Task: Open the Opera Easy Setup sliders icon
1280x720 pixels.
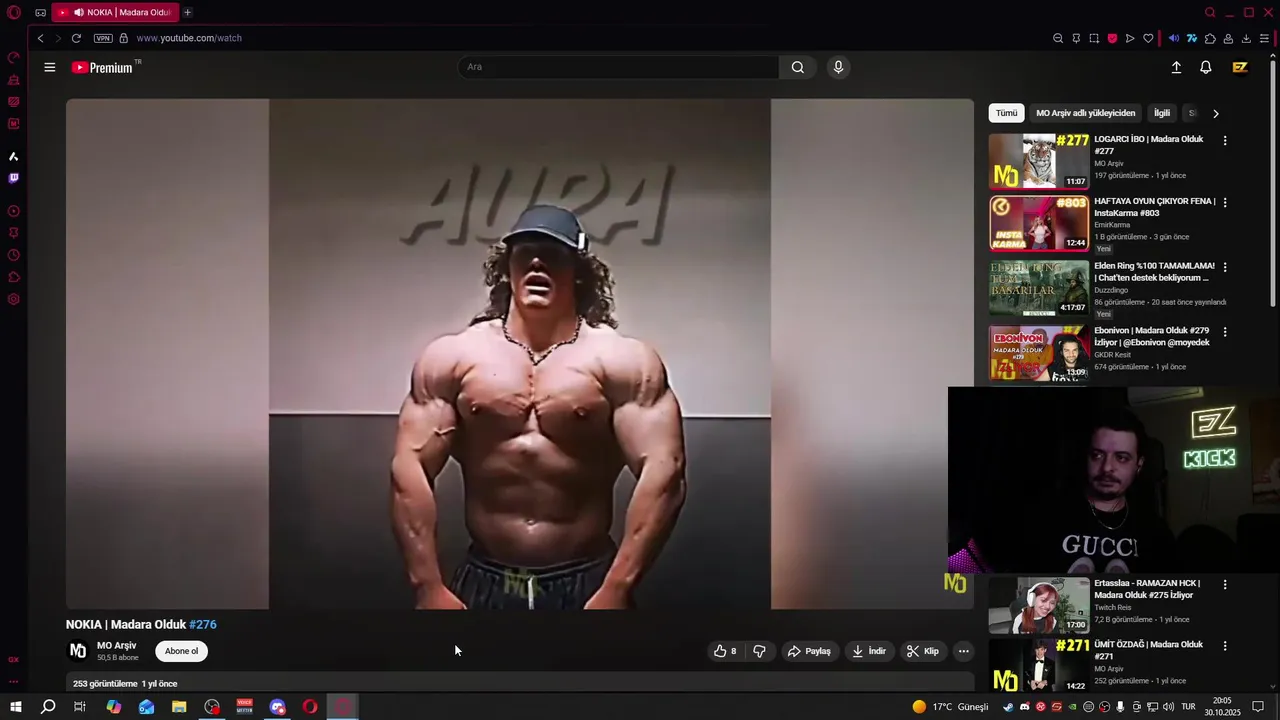Action: click(1264, 38)
